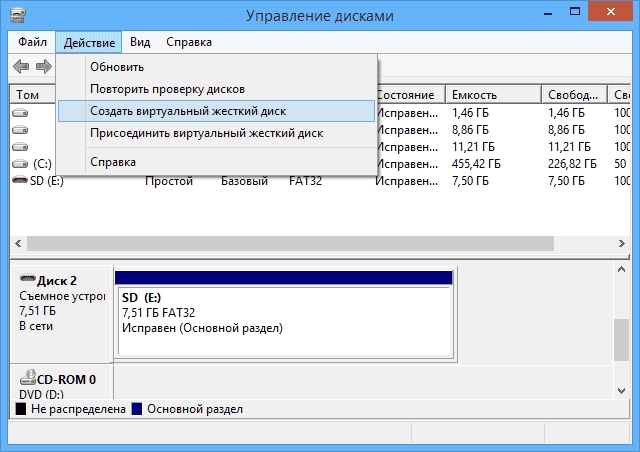Screen dimensions: 640x452
Task: Open the Вид menu
Action: coord(140,42)
